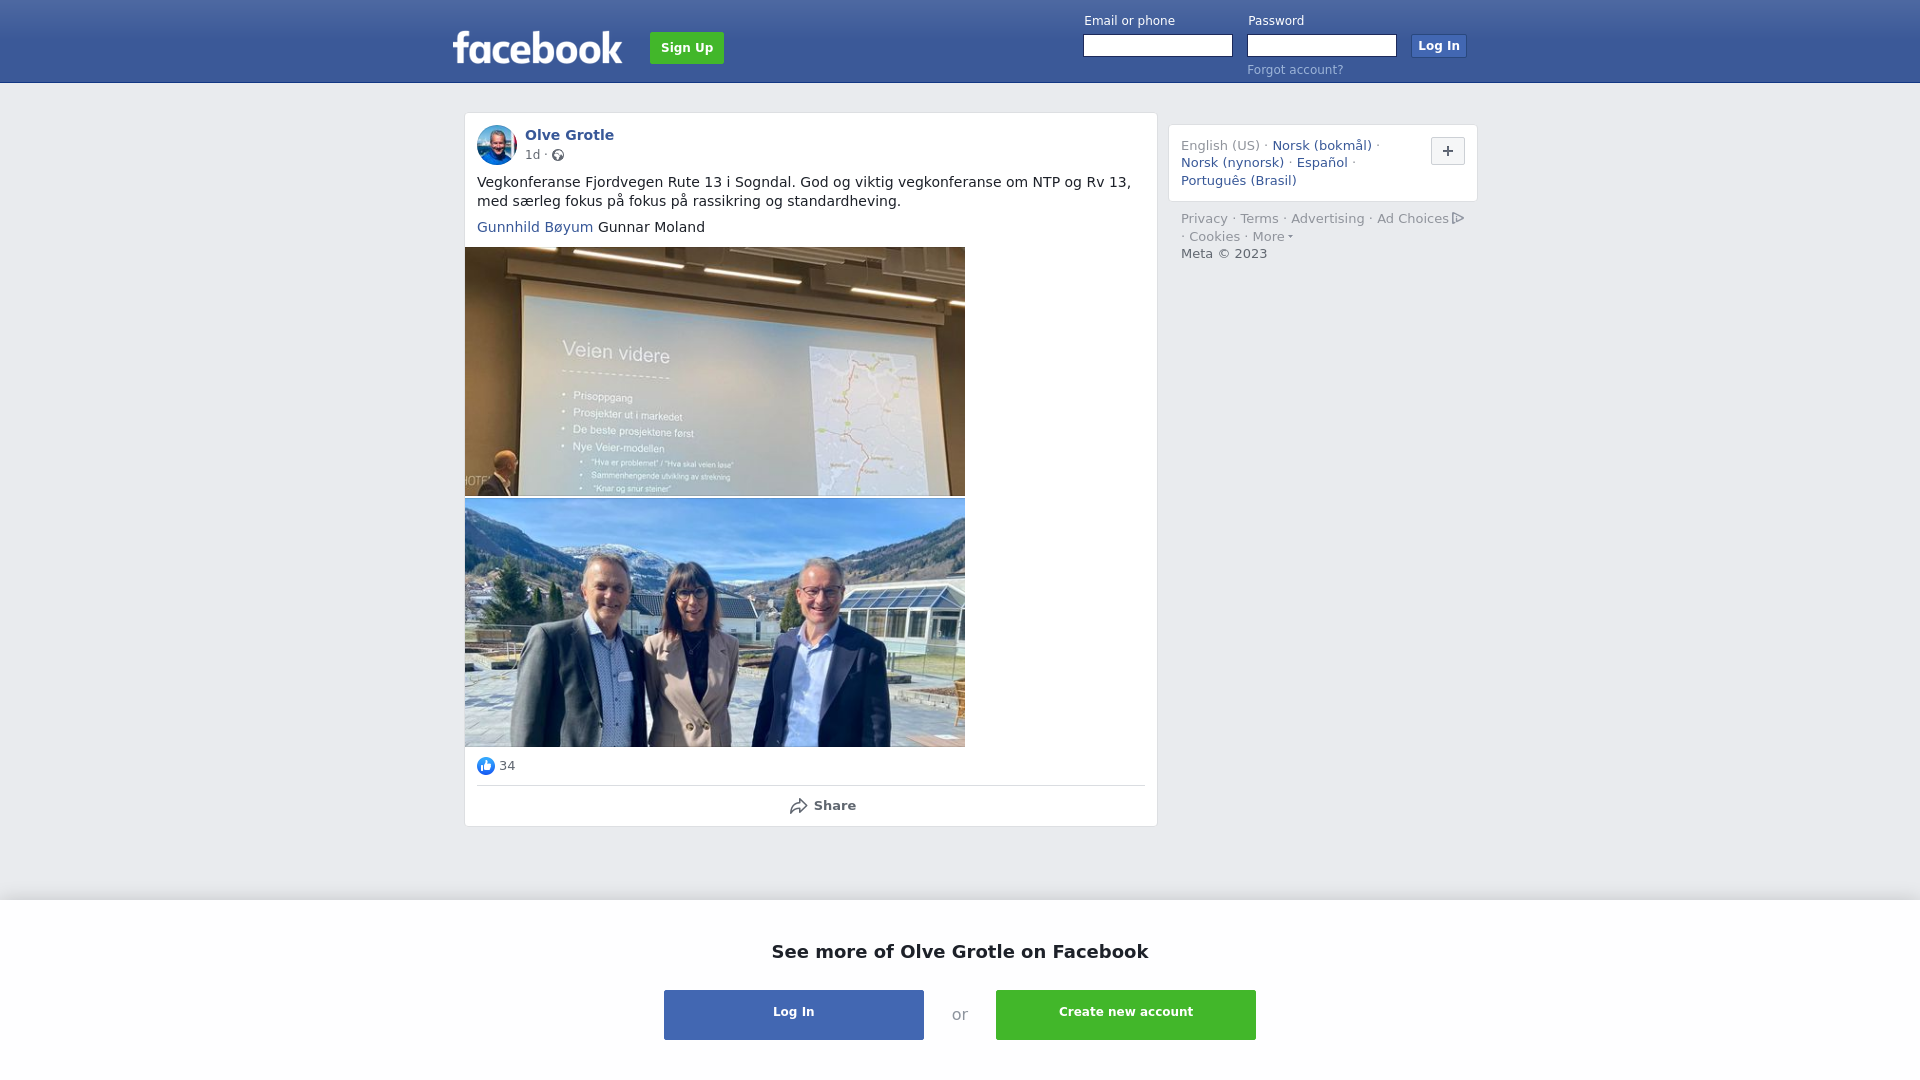Image resolution: width=1920 pixels, height=1080 pixels.
Task: Open the Privacy footer link
Action: (x=1204, y=219)
